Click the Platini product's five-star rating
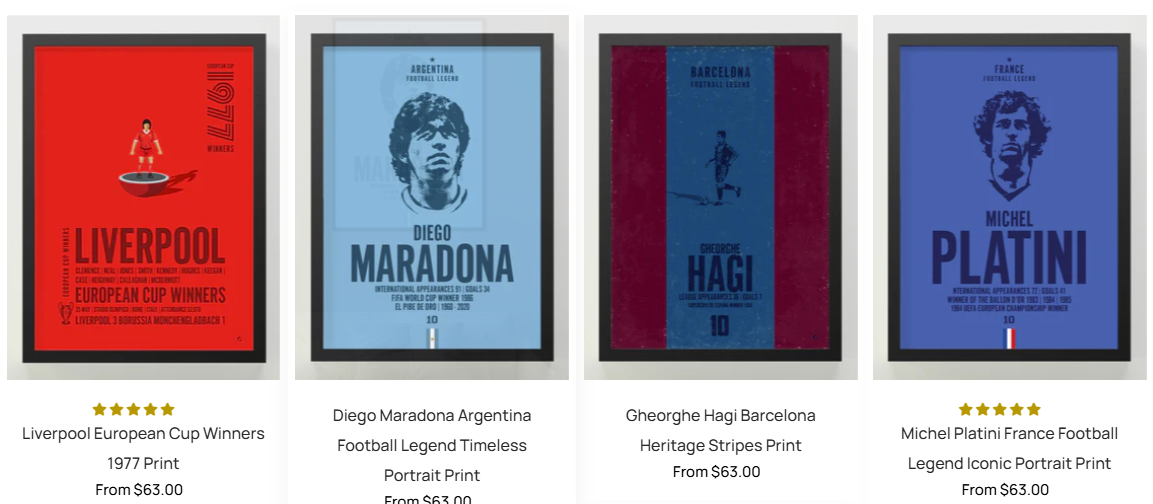Image resolution: width=1153 pixels, height=504 pixels. (x=1000, y=409)
